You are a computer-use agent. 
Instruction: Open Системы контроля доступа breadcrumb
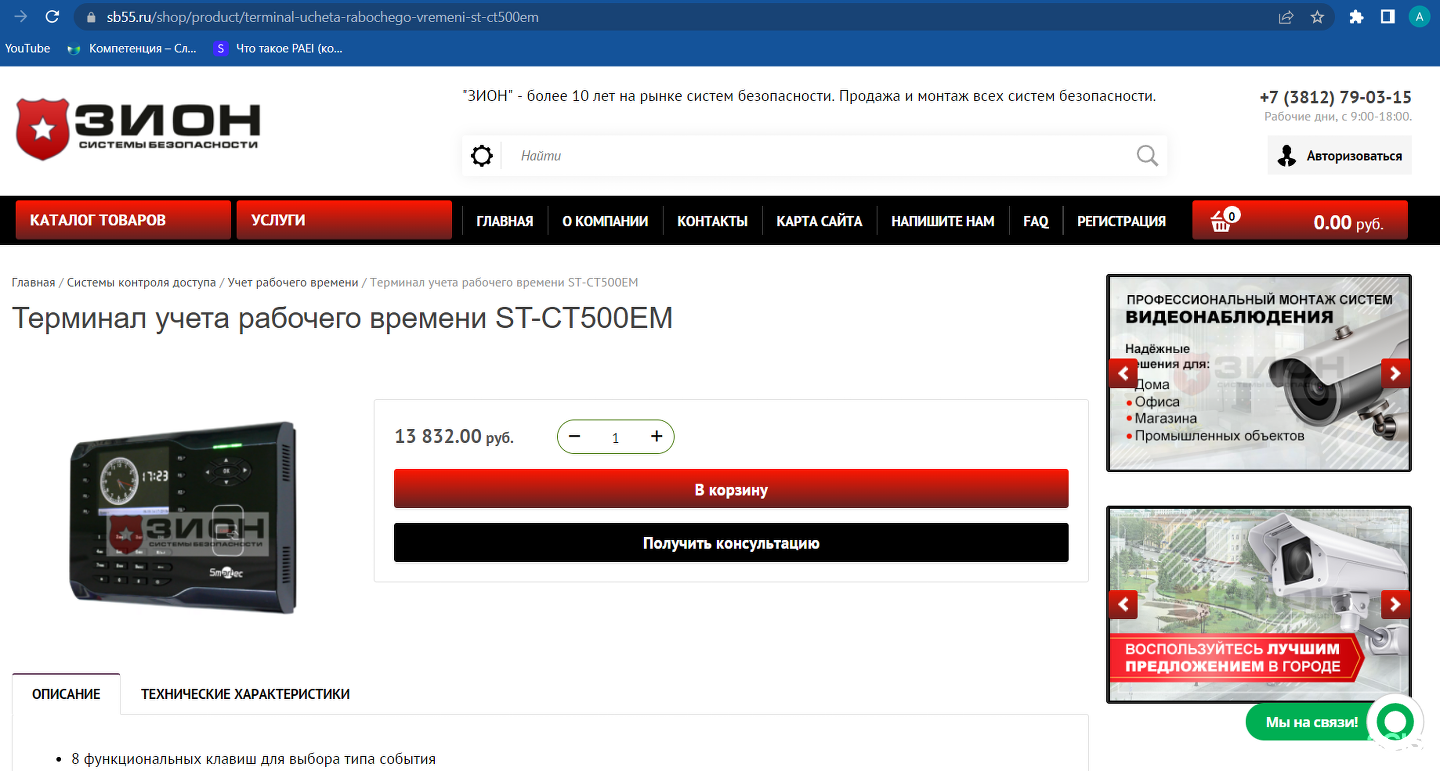pos(141,283)
